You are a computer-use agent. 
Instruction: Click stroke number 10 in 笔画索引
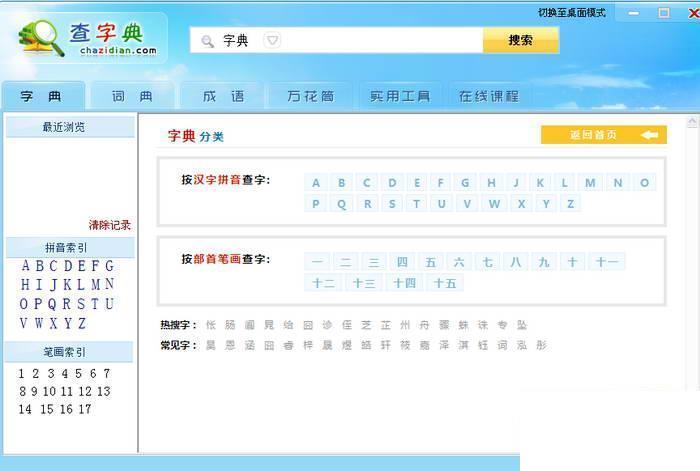[x=49, y=392]
